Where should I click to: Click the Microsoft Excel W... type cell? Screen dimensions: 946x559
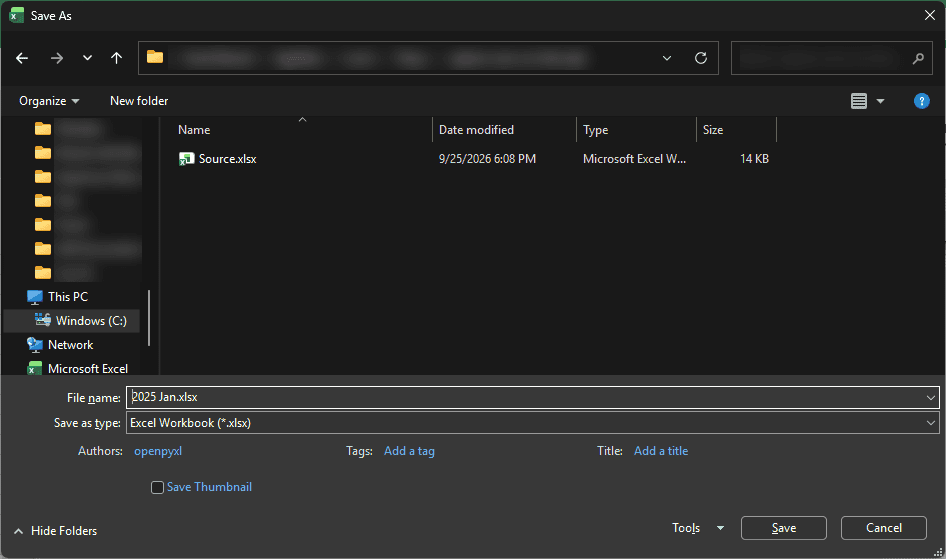(634, 159)
